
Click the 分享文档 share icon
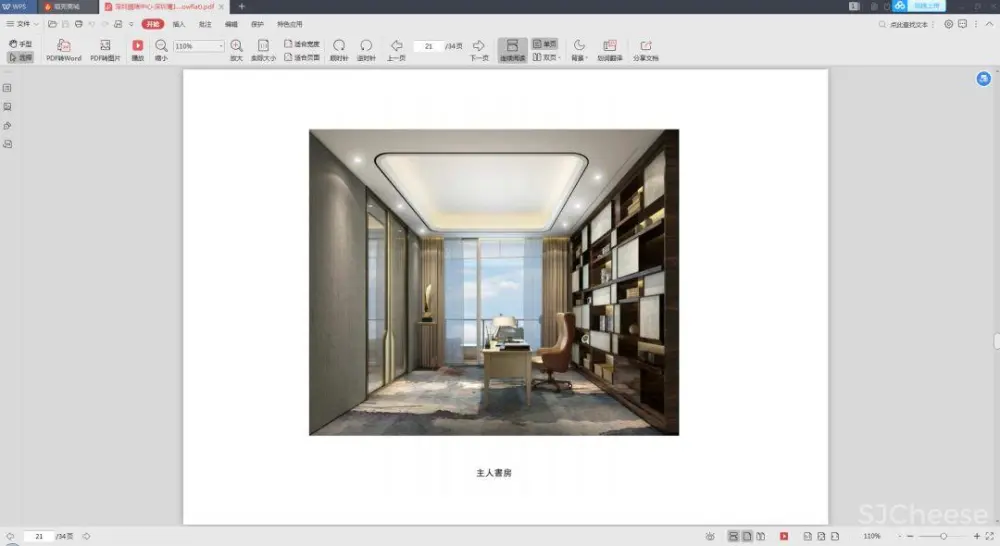coord(645,46)
